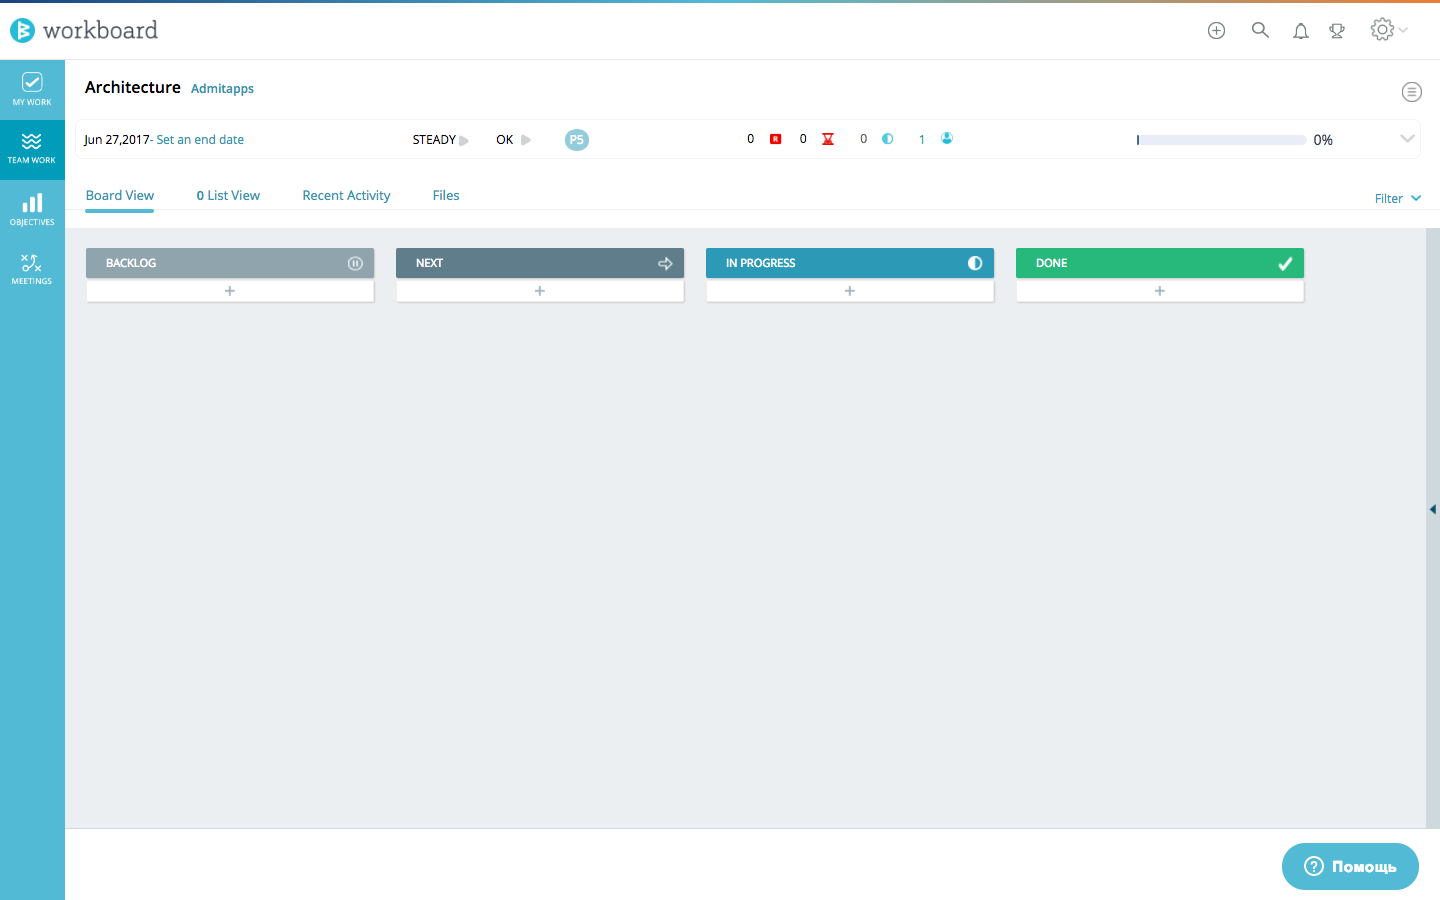
Task: Click the red hourglass overdue indicator
Action: [x=827, y=139]
